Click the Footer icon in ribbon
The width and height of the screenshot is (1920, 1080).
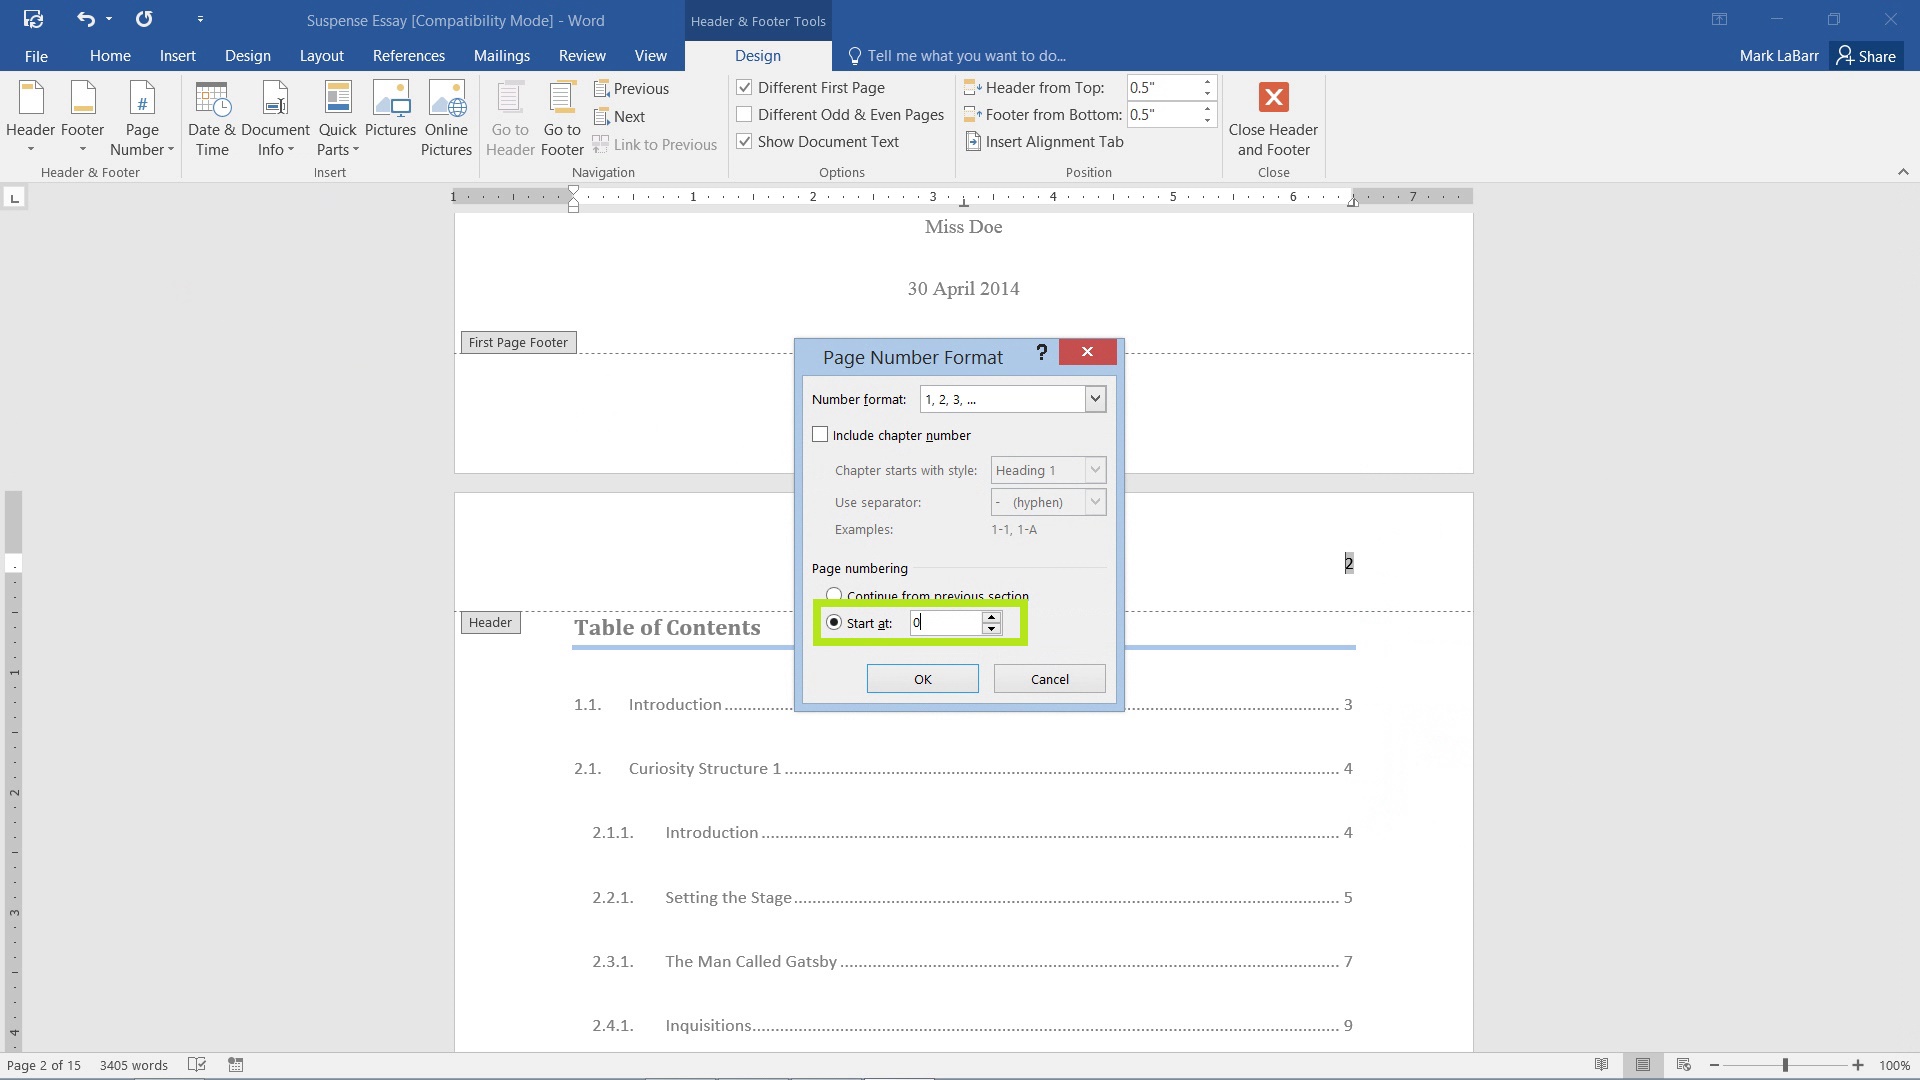80,119
